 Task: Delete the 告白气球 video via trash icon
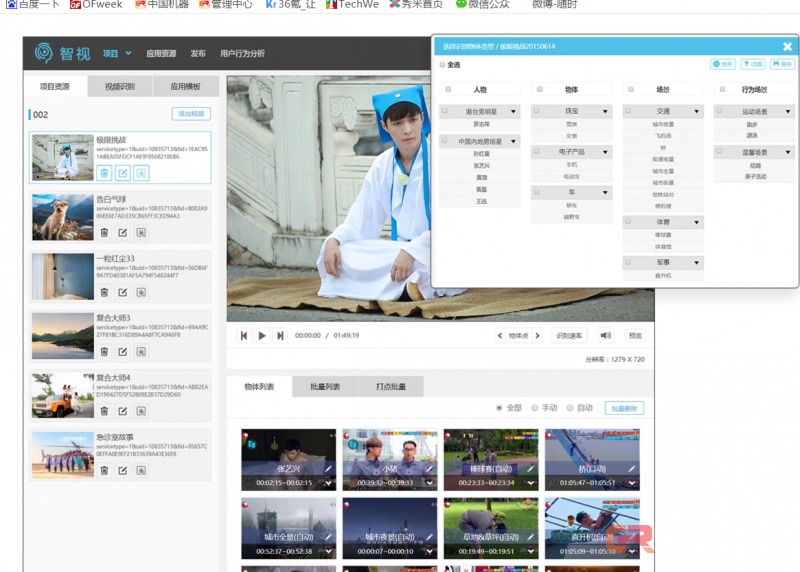104,233
